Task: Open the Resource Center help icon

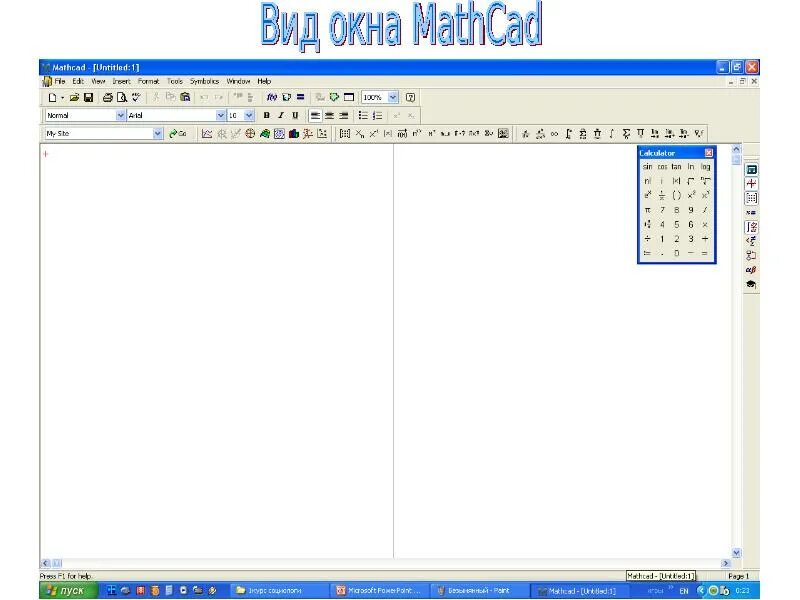Action: click(410, 97)
